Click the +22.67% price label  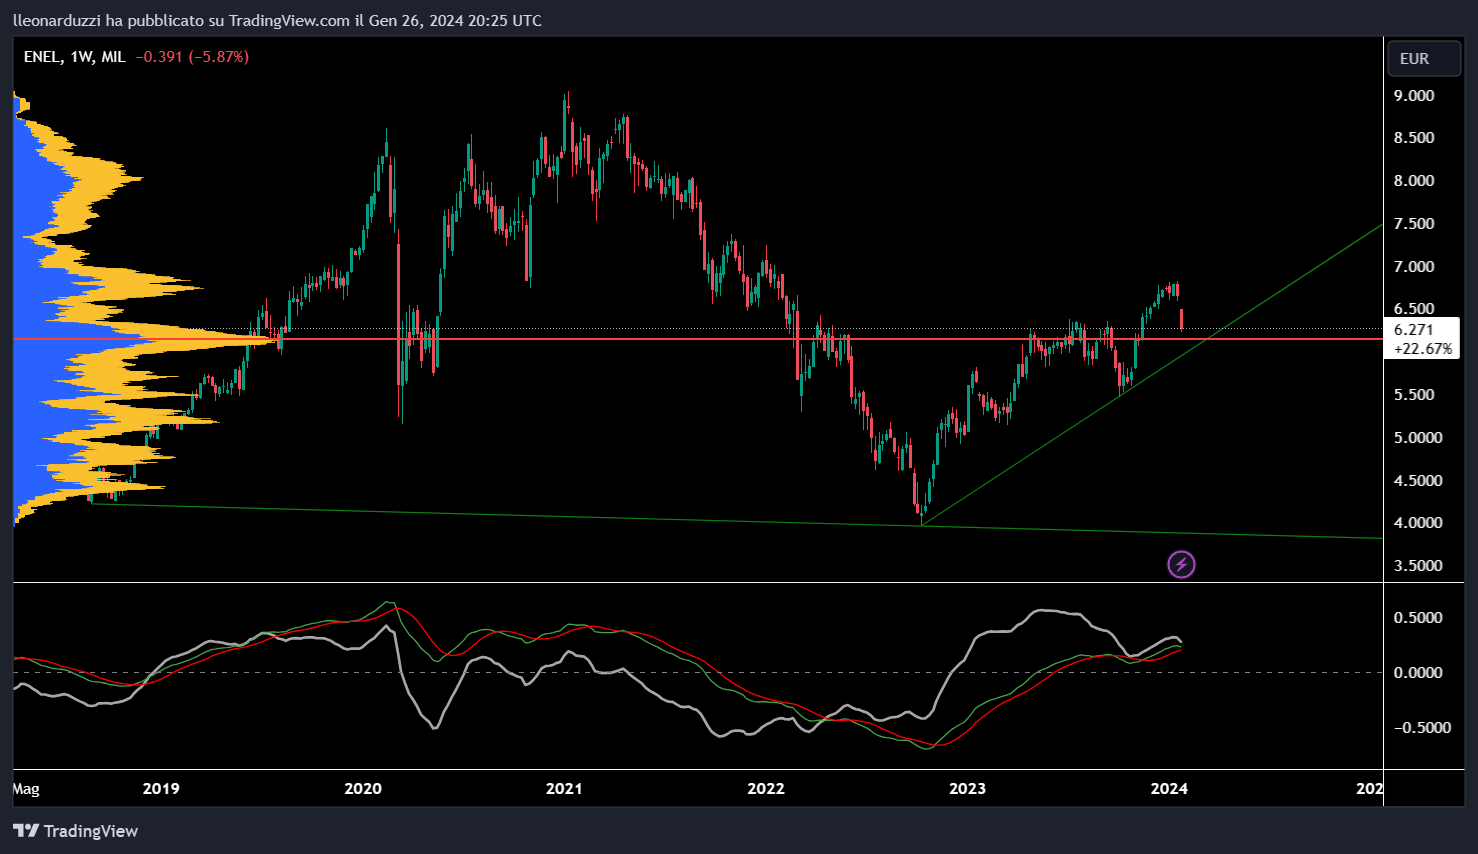1423,349
